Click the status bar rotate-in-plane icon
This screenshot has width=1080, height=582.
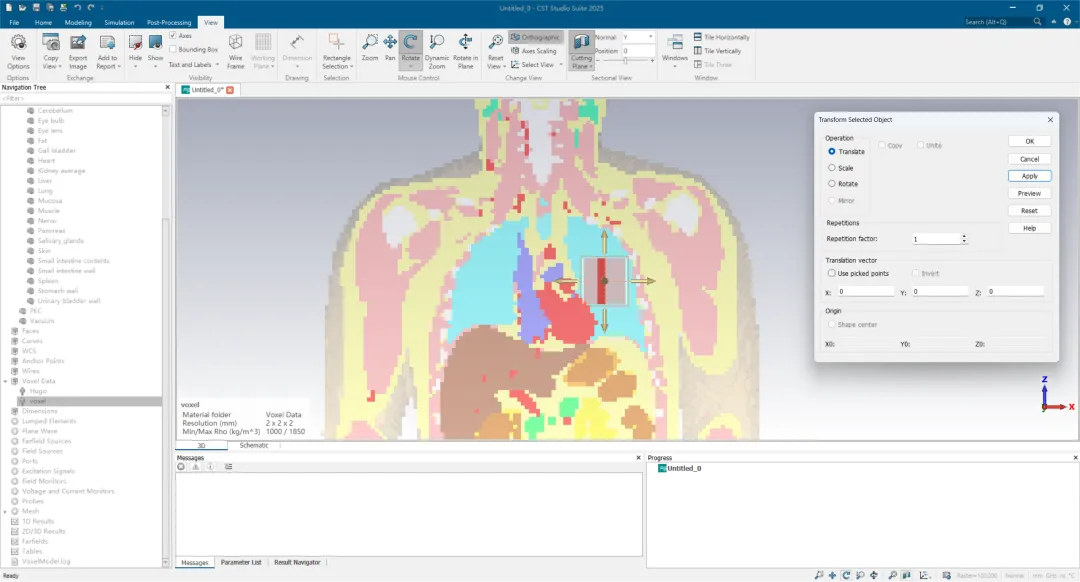click(874, 575)
